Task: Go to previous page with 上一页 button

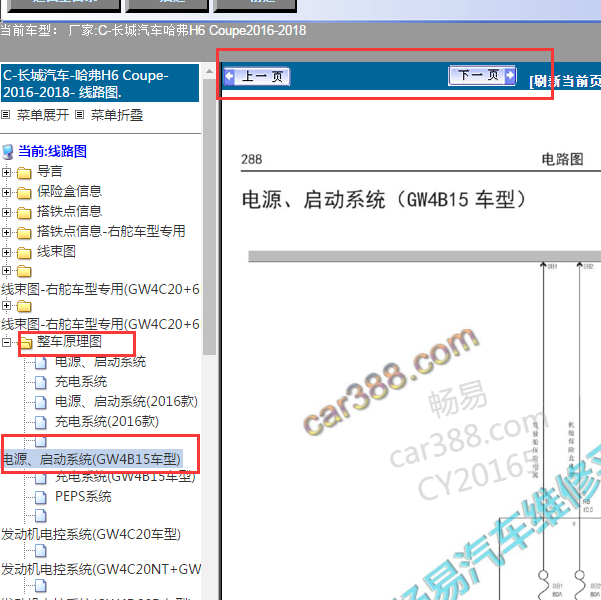Action: pos(257,76)
